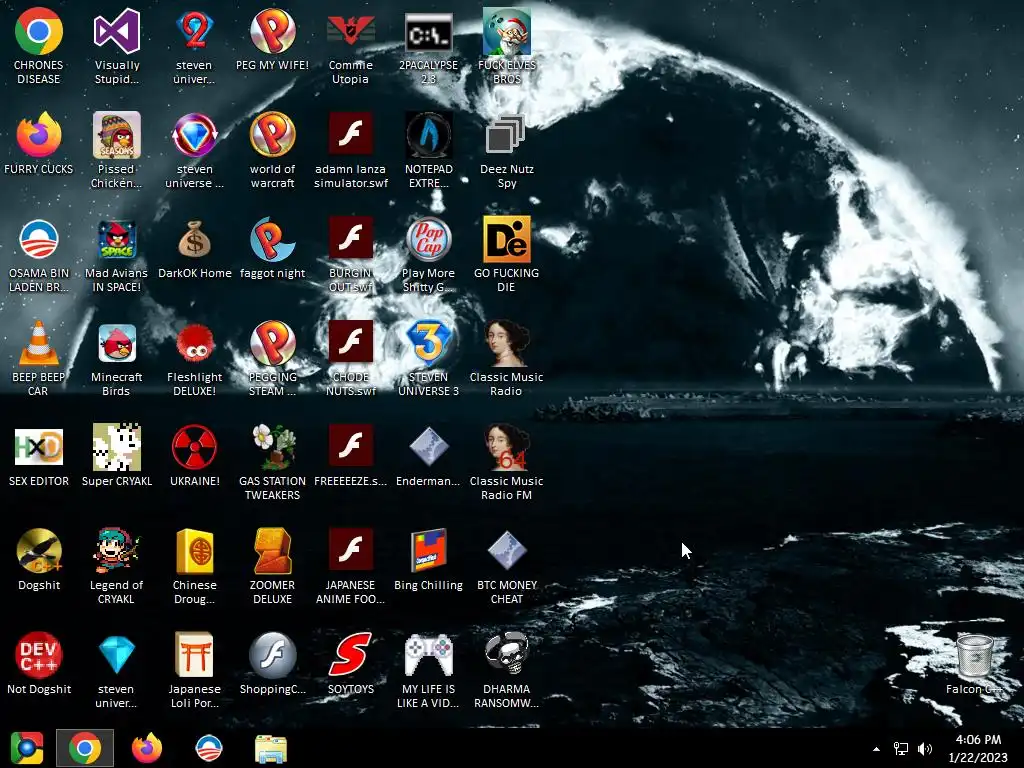The width and height of the screenshot is (1024, 768).
Task: Open the Bejeweled Twist steven universe icon
Action: pyautogui.click(x=195, y=135)
